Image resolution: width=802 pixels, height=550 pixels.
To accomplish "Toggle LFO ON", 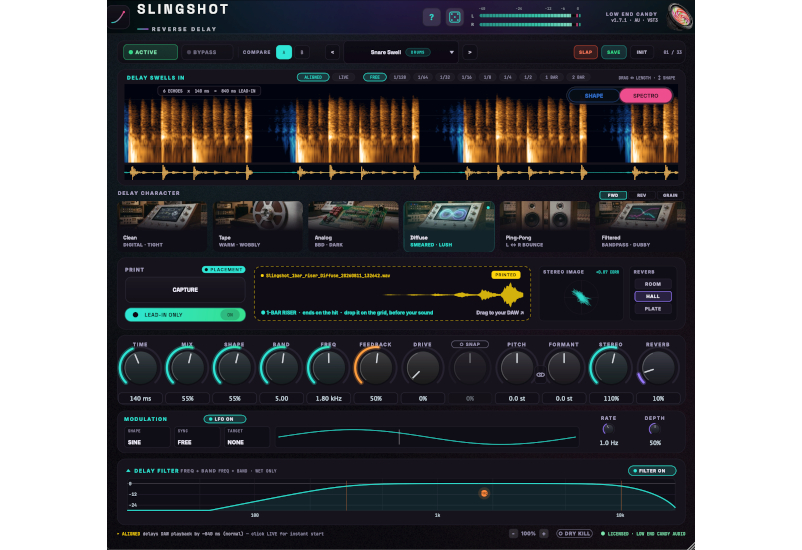I will click(x=225, y=419).
